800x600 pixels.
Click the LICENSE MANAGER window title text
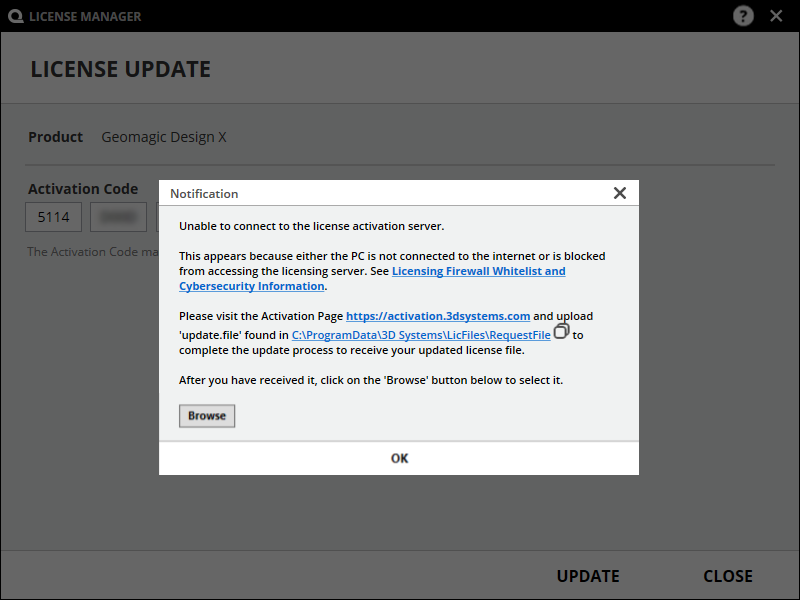85,16
